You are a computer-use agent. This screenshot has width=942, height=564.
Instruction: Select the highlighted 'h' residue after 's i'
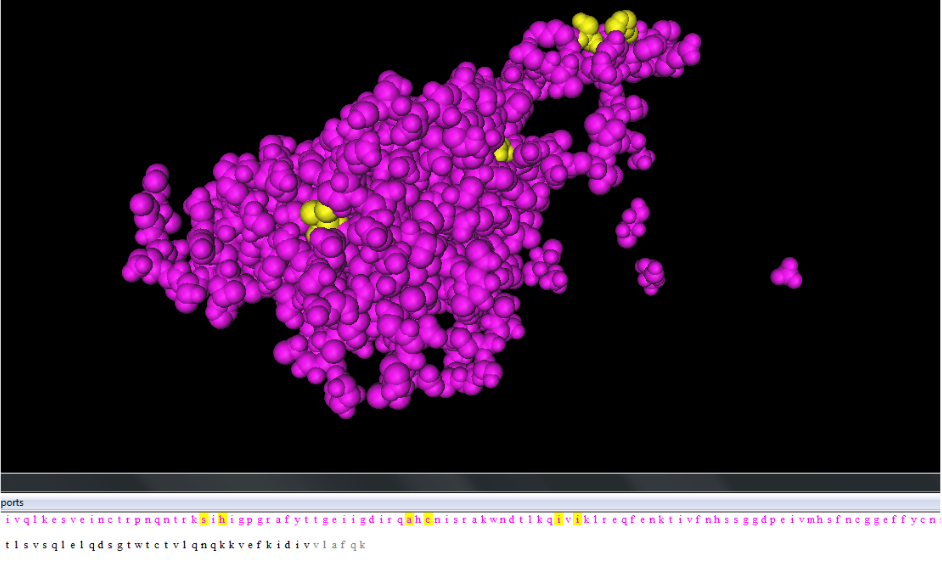[x=223, y=519]
